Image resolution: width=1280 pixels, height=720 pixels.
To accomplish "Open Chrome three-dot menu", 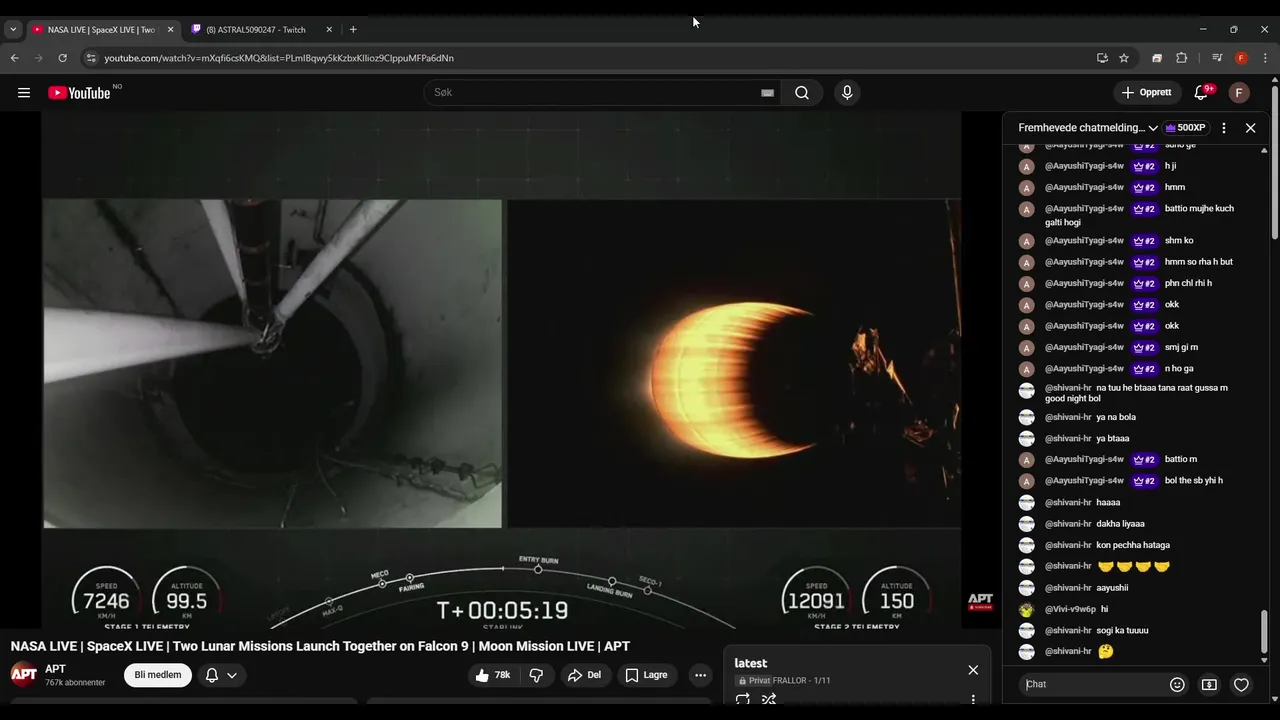I will coord(1265,58).
